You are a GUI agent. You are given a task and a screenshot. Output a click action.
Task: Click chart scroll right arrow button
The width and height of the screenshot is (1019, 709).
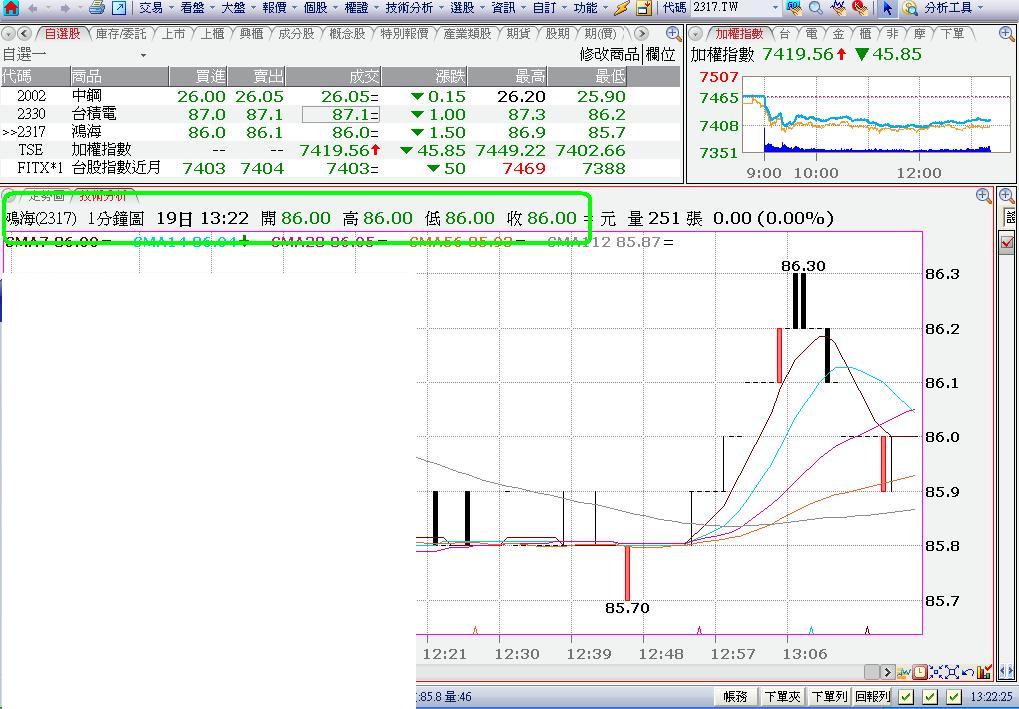click(x=887, y=672)
